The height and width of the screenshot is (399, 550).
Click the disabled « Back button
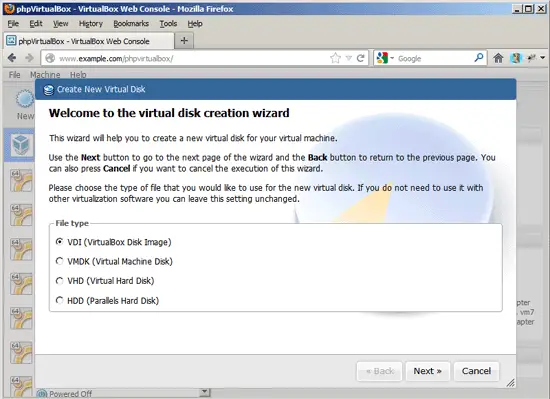(379, 371)
